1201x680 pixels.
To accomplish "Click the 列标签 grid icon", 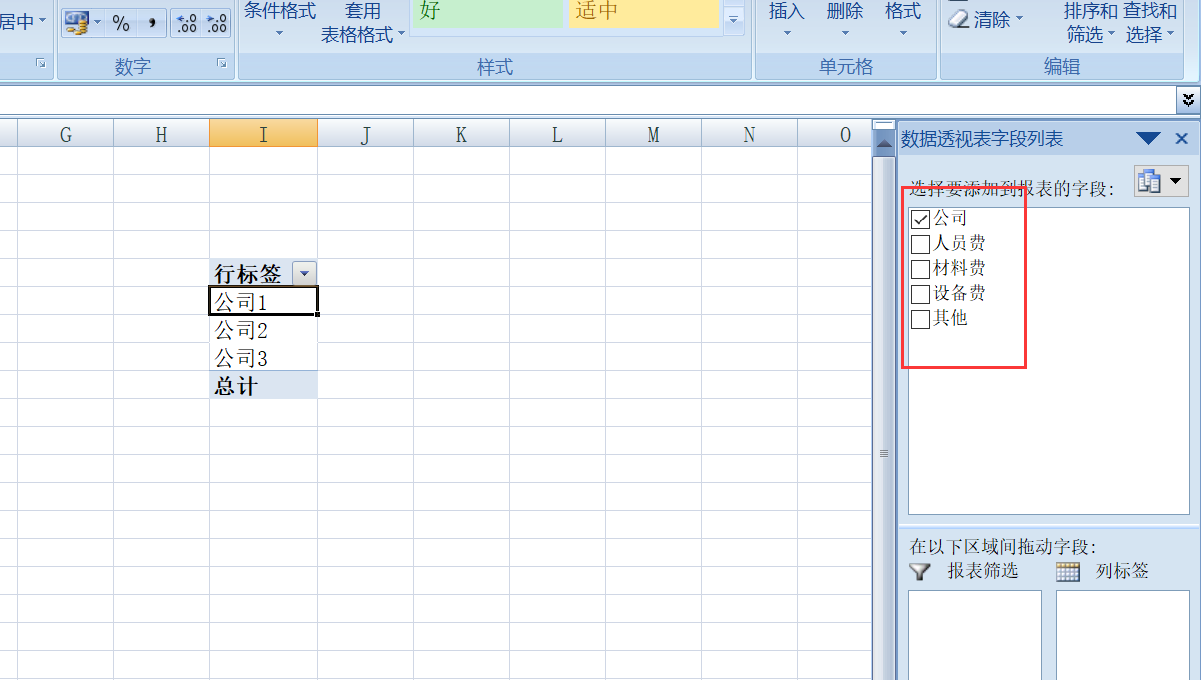I will [x=1067, y=571].
